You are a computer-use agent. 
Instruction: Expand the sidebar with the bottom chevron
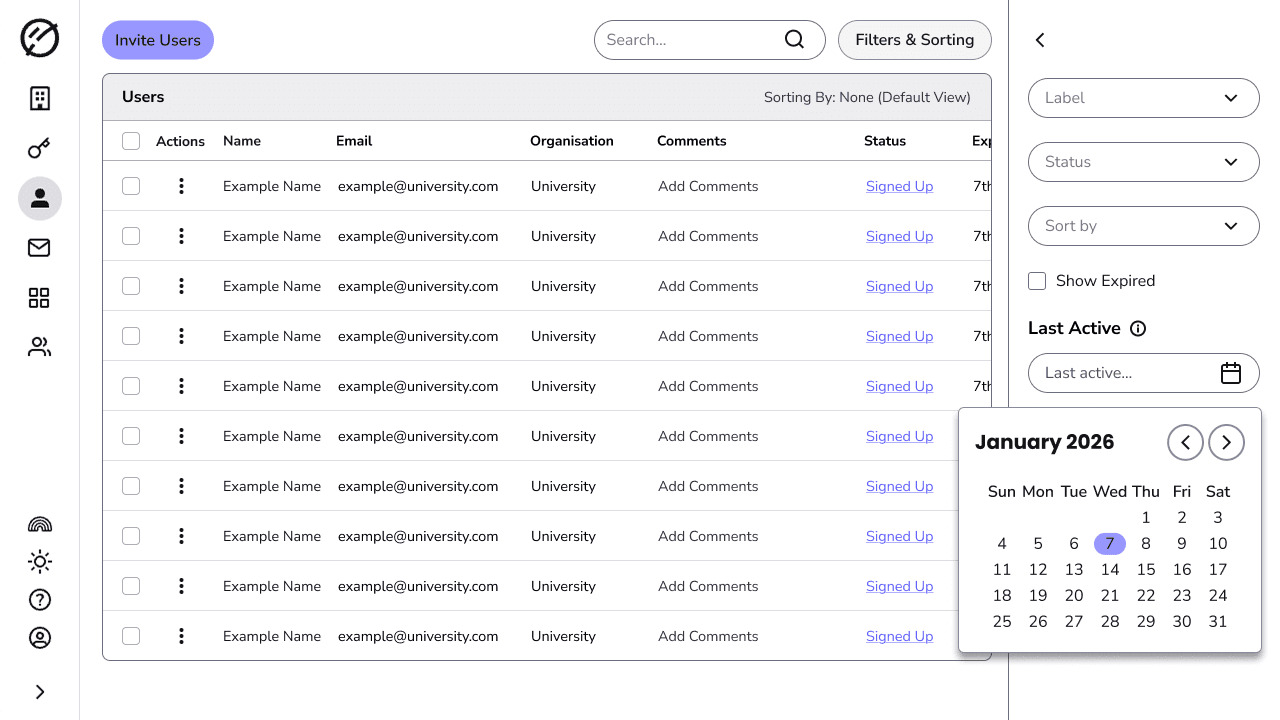(40, 692)
